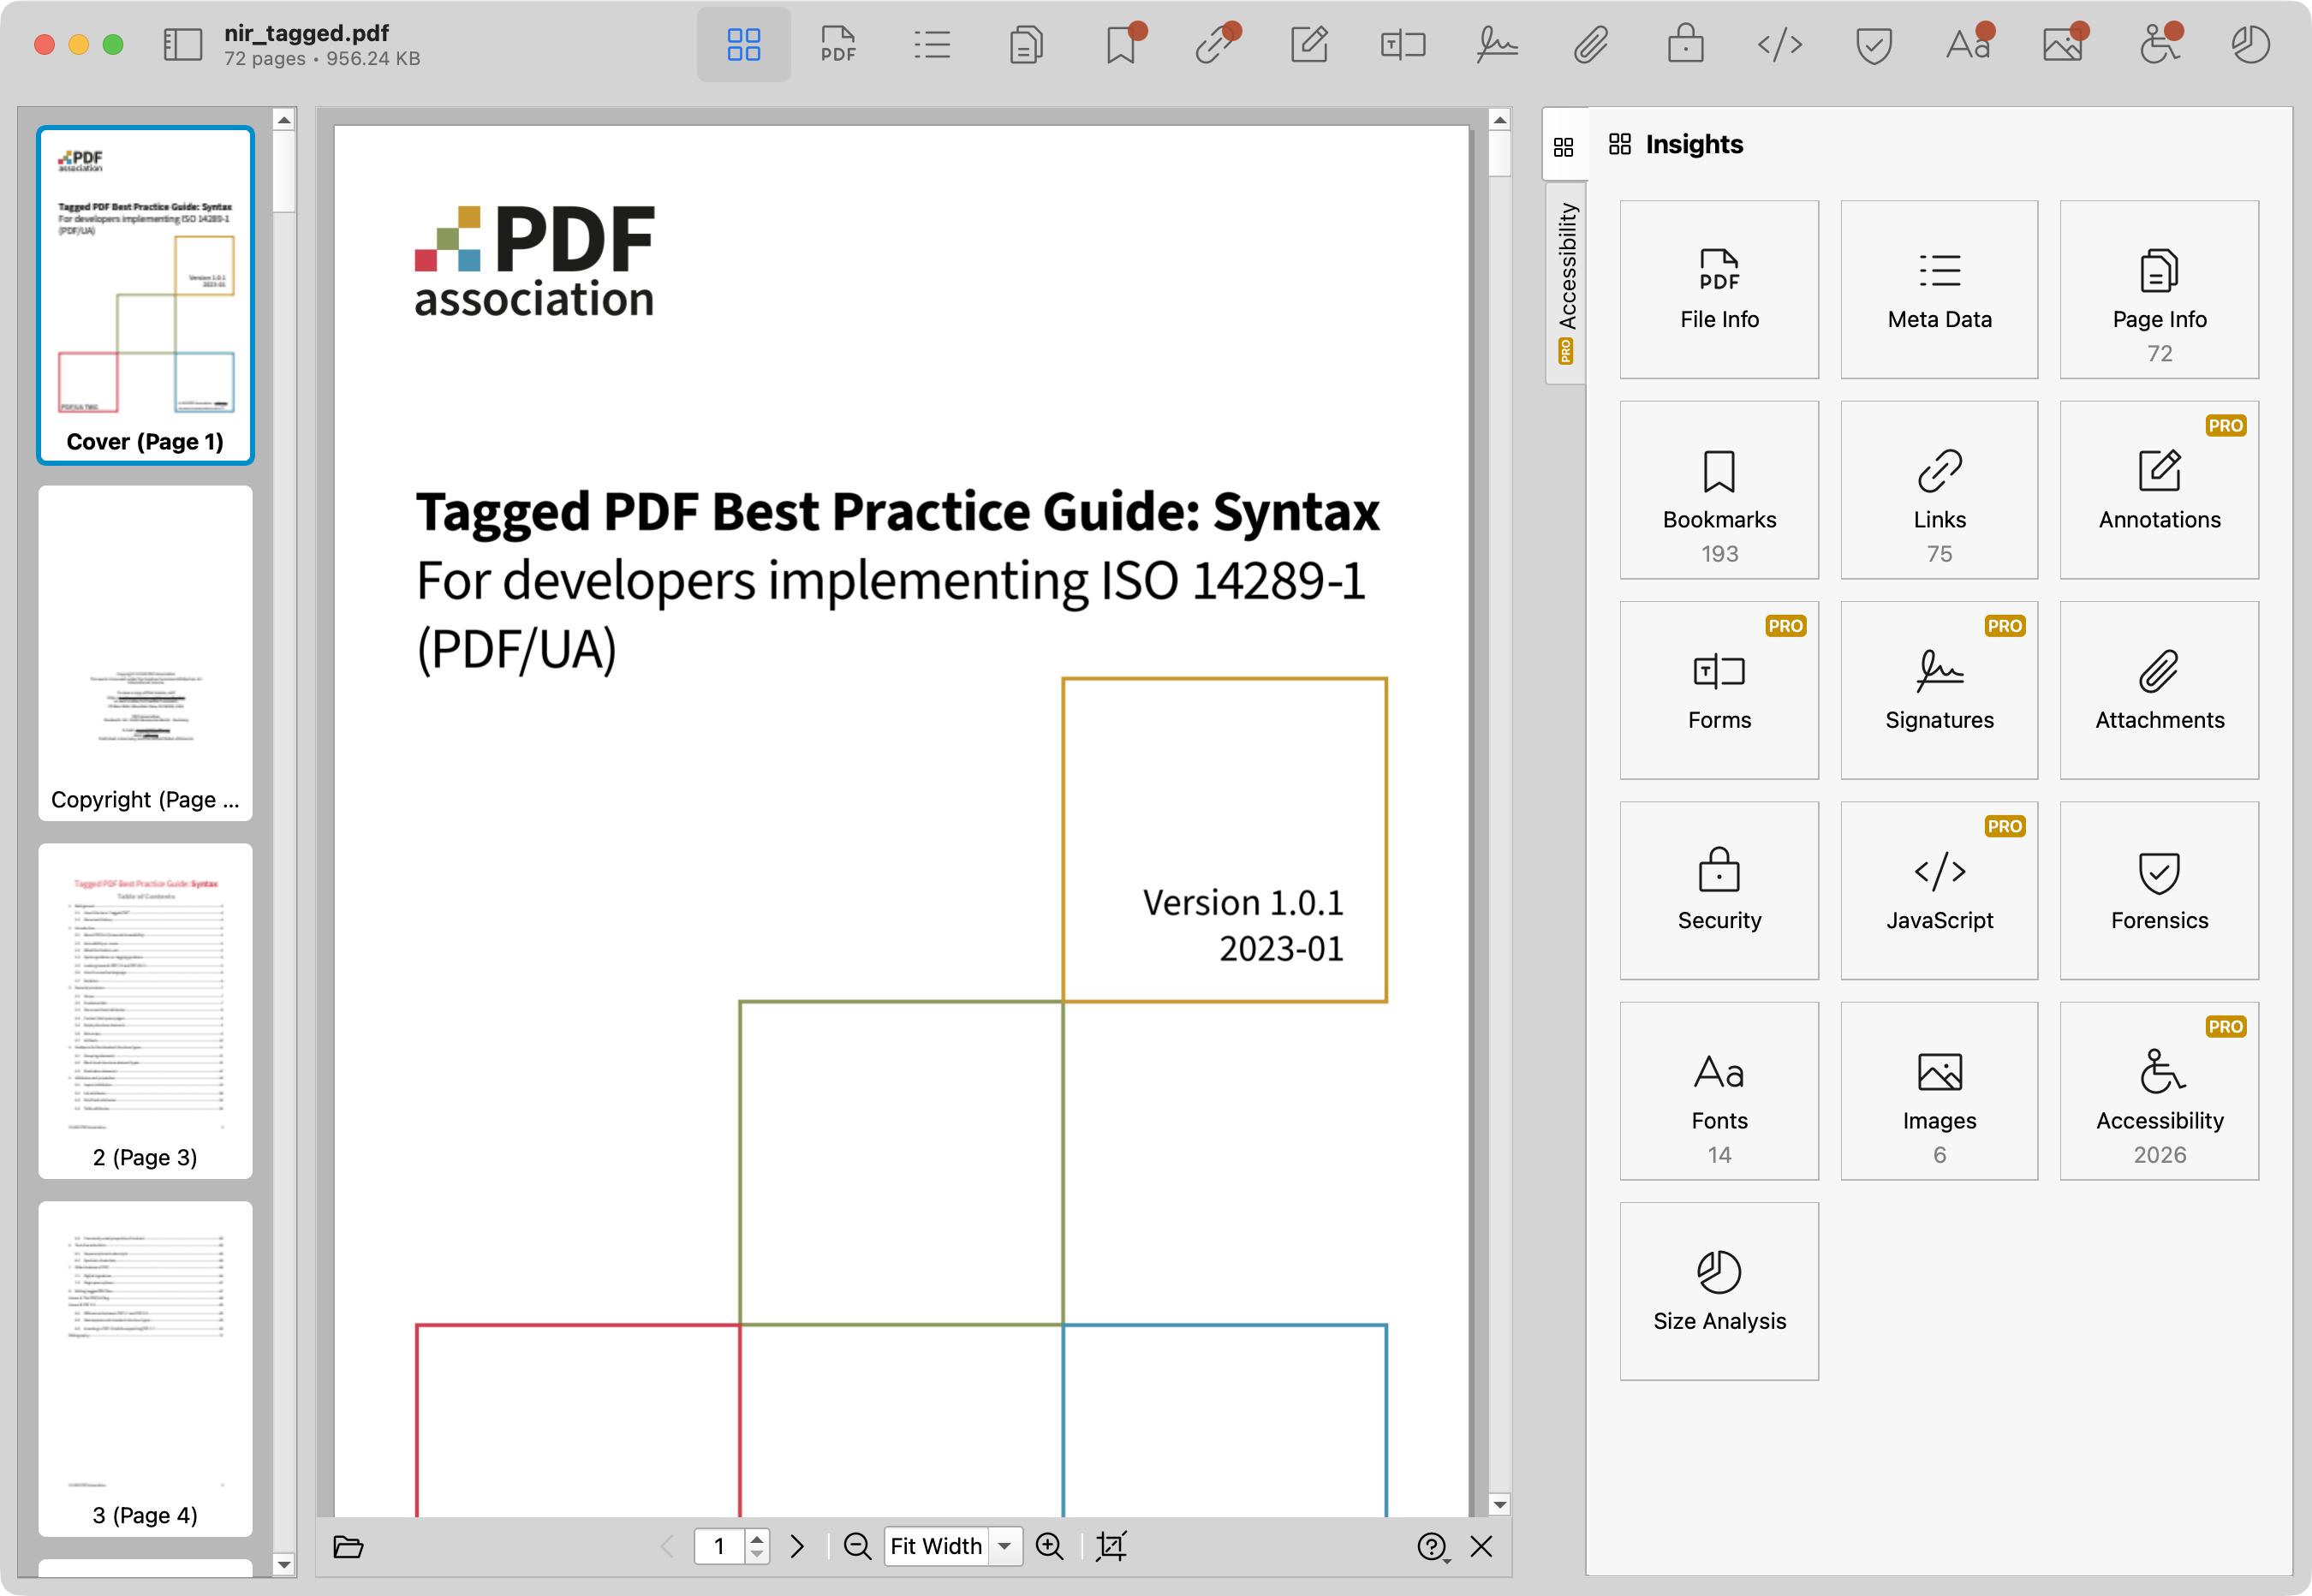
Task: Open Meta Data list icon in toolbar
Action: point(932,45)
